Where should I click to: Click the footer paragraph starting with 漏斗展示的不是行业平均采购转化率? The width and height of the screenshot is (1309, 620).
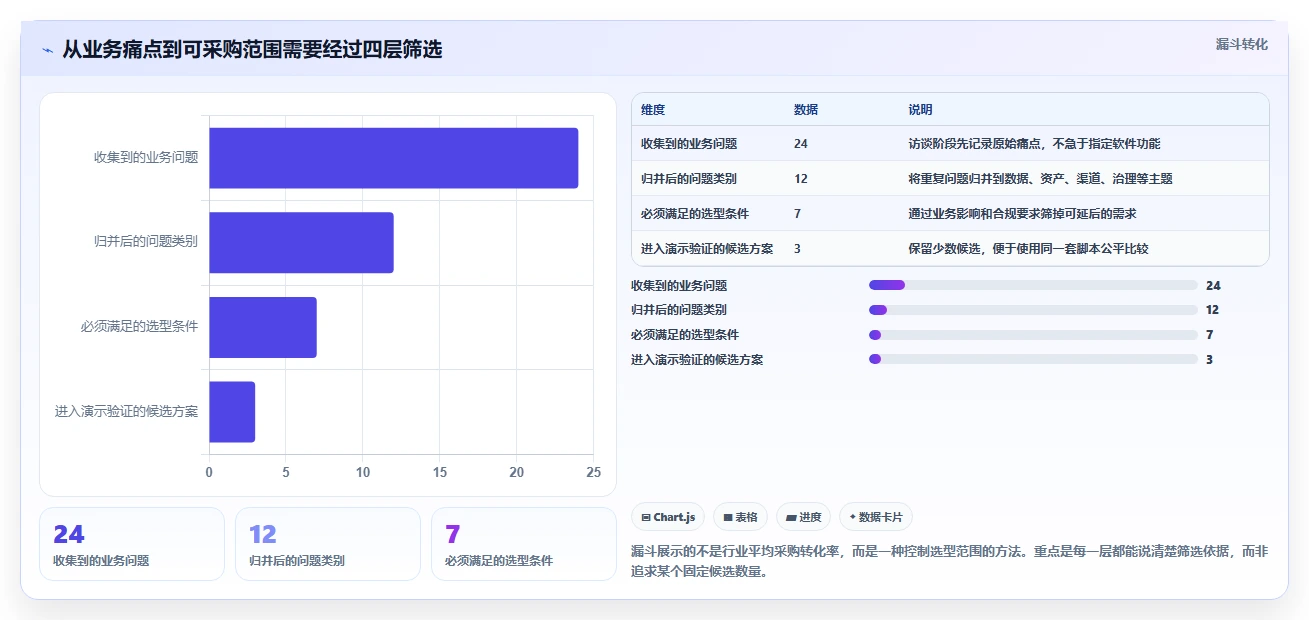click(x=949, y=561)
